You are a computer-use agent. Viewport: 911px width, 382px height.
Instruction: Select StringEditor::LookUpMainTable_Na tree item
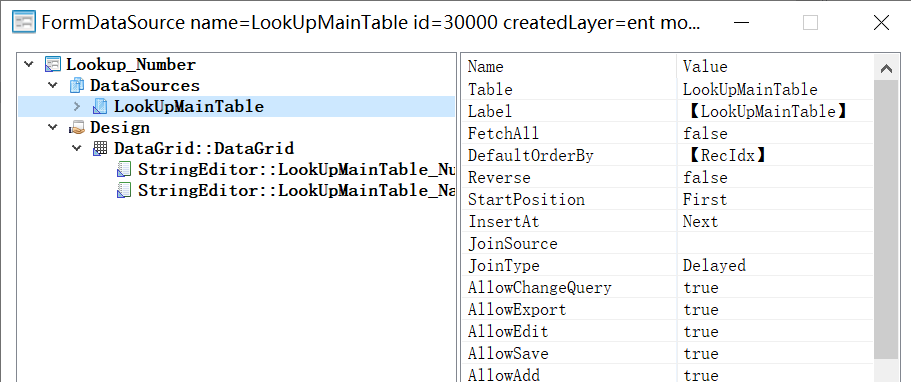[296, 191]
